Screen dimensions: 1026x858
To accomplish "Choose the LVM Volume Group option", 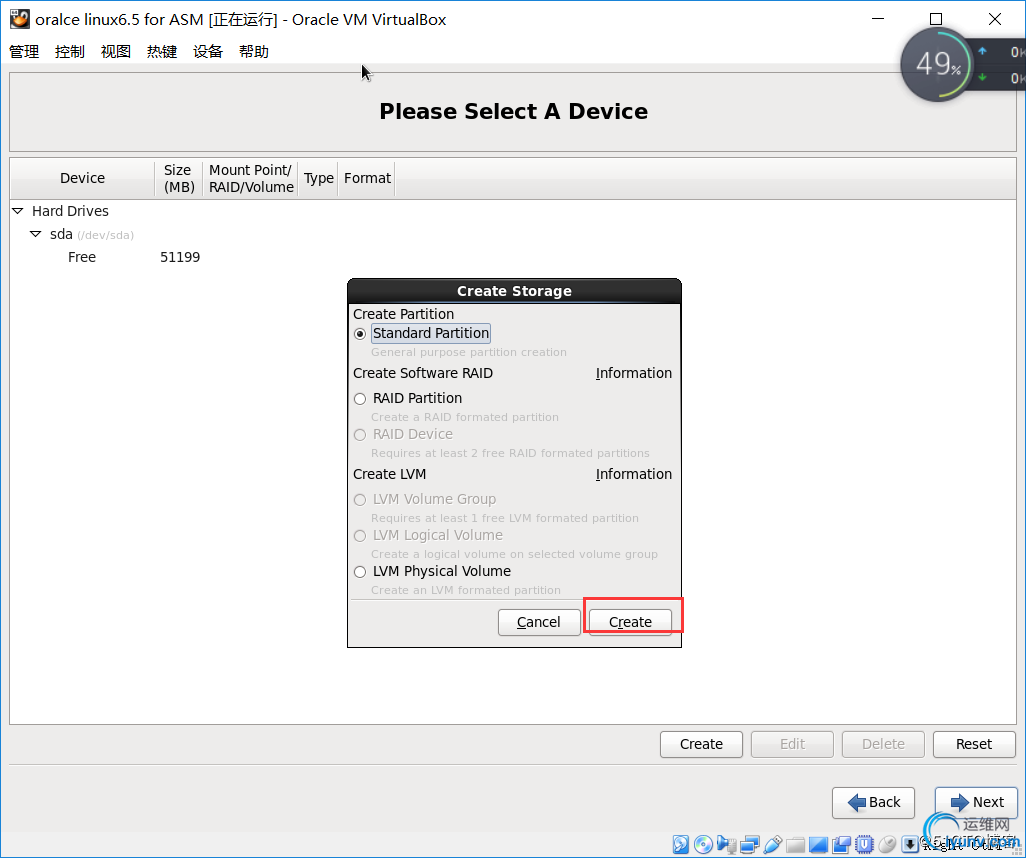I will pos(360,500).
